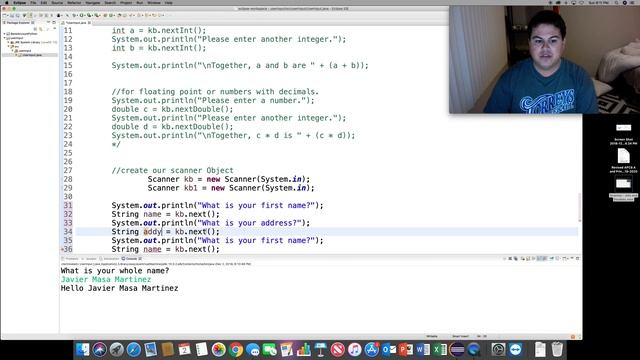Click the New file icon in Eclipse toolbar

click(x=5, y=16)
